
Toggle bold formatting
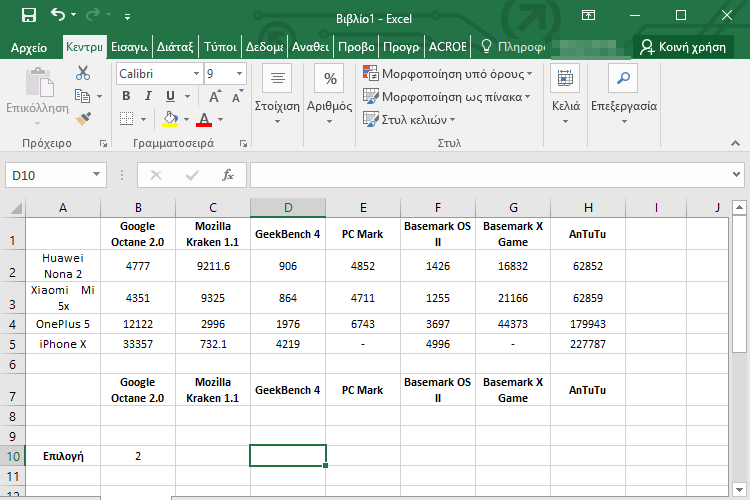tap(126, 96)
